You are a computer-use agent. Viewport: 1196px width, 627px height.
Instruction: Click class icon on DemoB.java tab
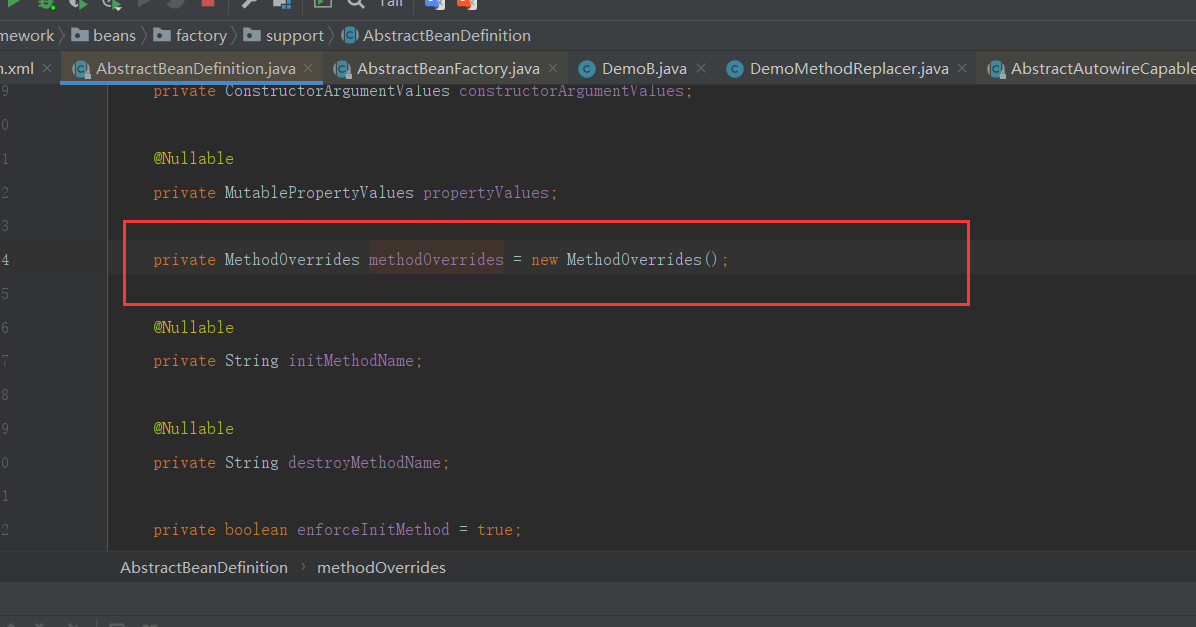[x=587, y=69]
